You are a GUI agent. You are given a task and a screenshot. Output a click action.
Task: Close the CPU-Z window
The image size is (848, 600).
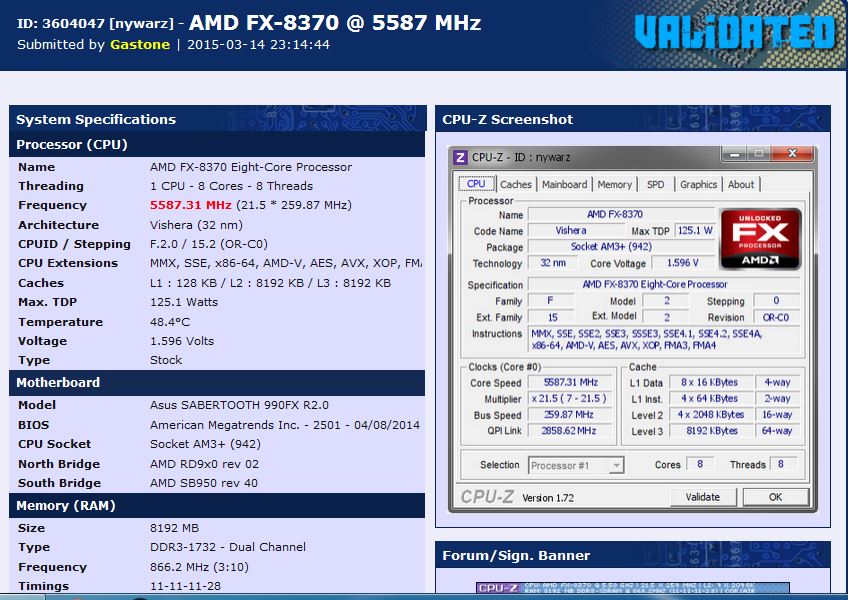(792, 154)
